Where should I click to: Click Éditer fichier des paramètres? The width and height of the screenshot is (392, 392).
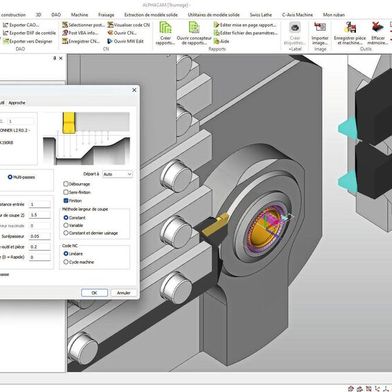coord(246,33)
